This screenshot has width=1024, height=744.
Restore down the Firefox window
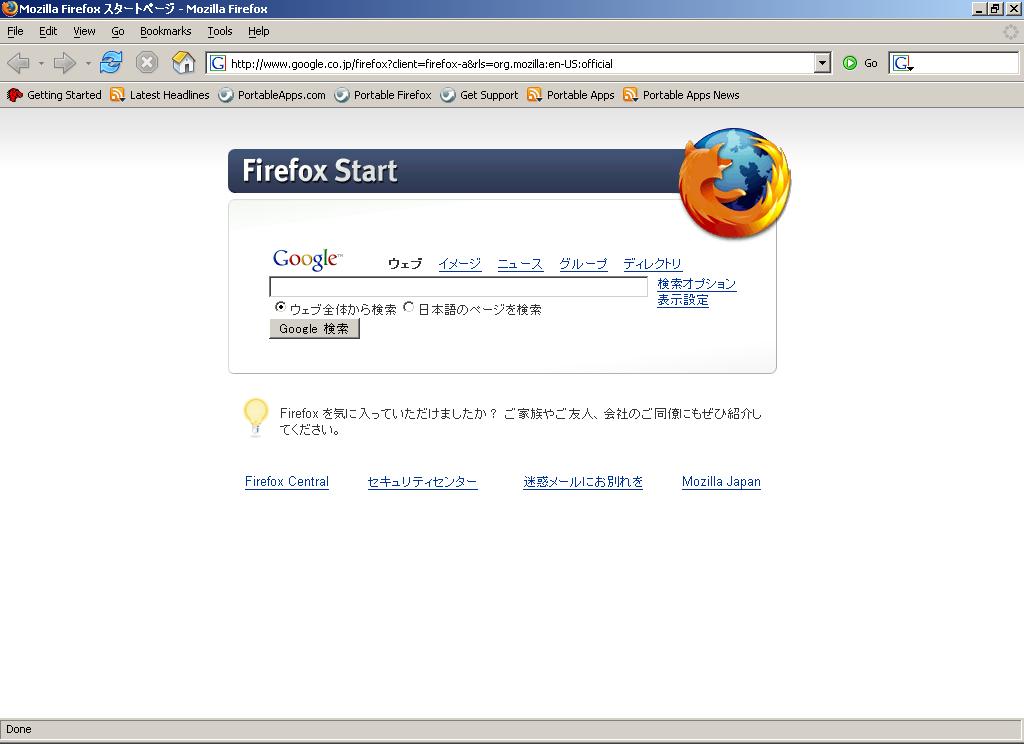(x=995, y=8)
